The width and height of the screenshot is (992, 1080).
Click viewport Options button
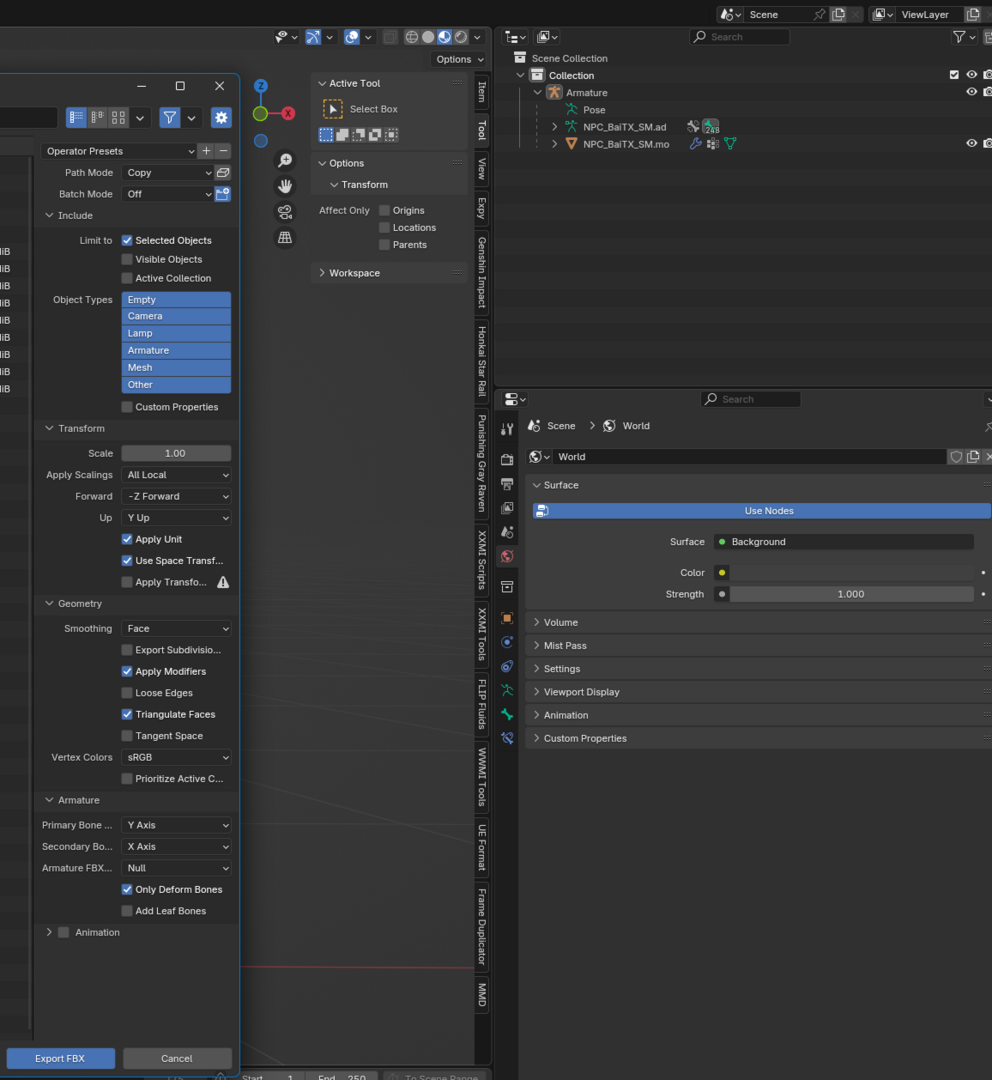pyautogui.click(x=459, y=59)
